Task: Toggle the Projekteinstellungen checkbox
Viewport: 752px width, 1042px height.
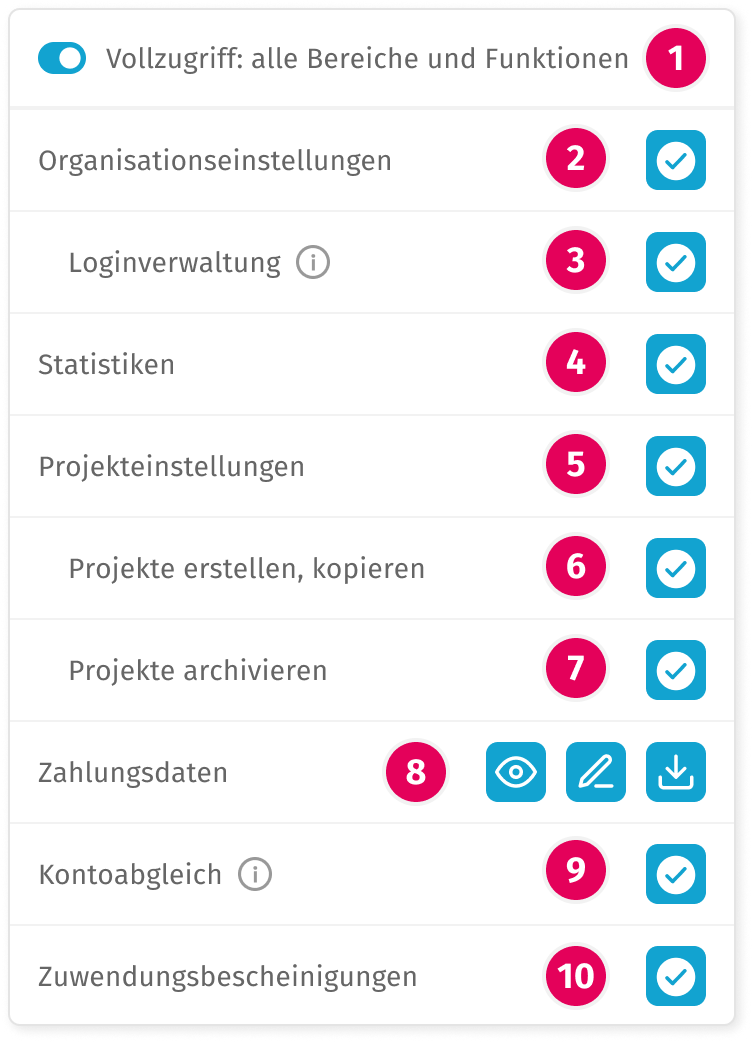Action: (x=676, y=466)
